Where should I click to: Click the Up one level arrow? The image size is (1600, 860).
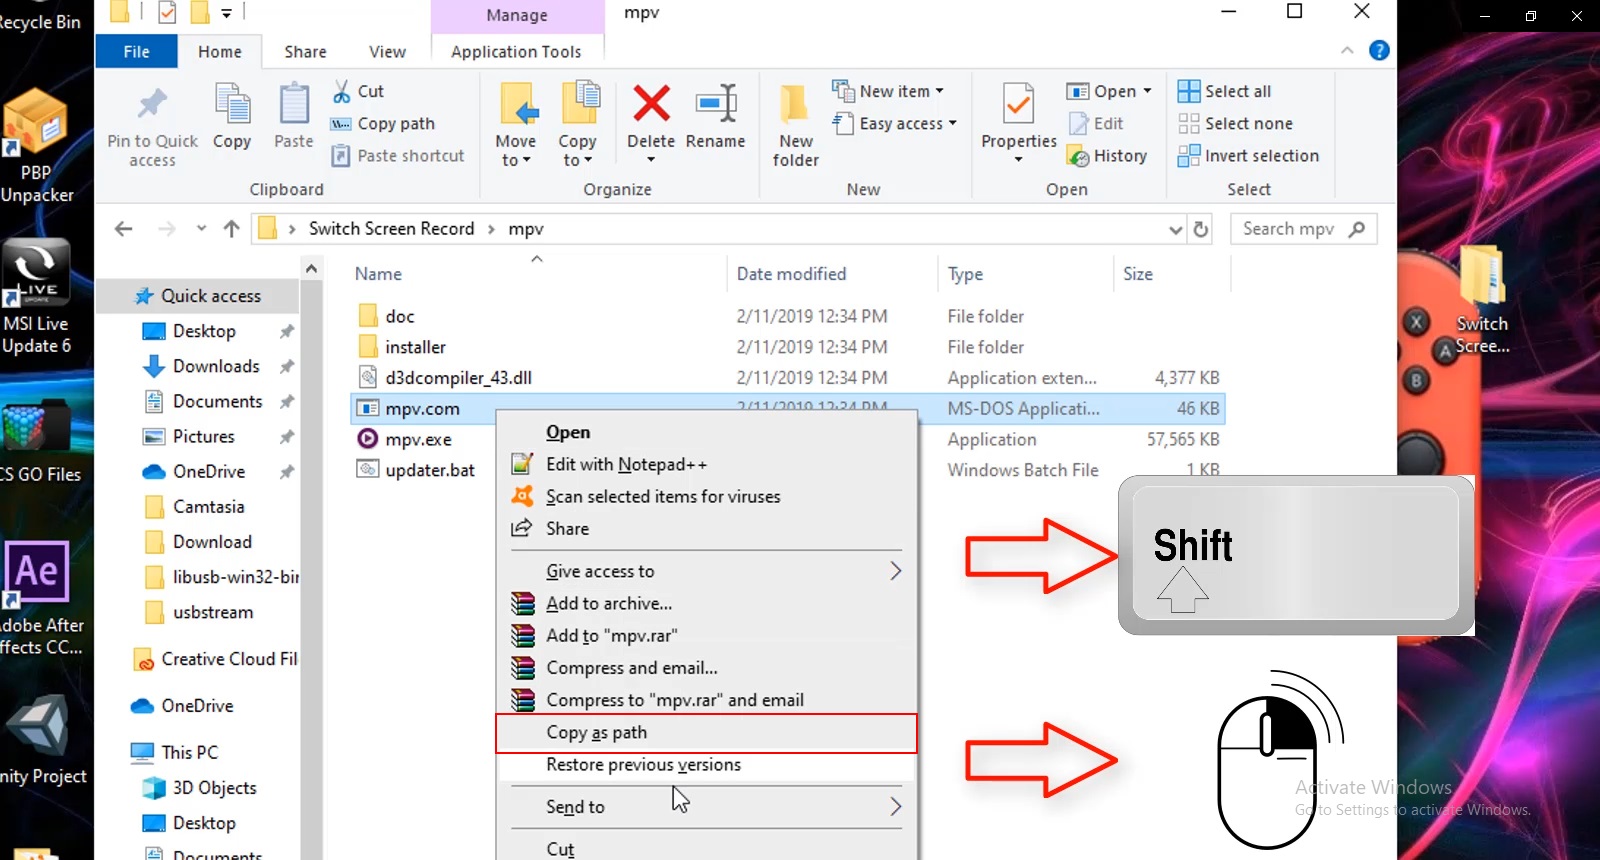pos(231,229)
